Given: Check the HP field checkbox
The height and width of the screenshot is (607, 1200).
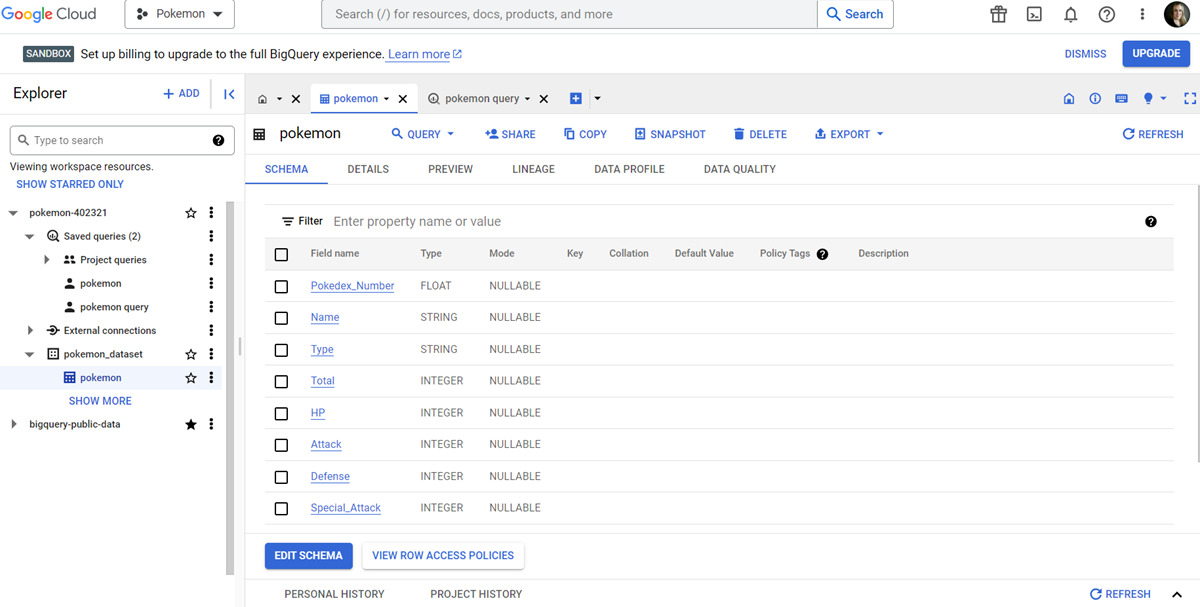Looking at the screenshot, I should point(281,414).
